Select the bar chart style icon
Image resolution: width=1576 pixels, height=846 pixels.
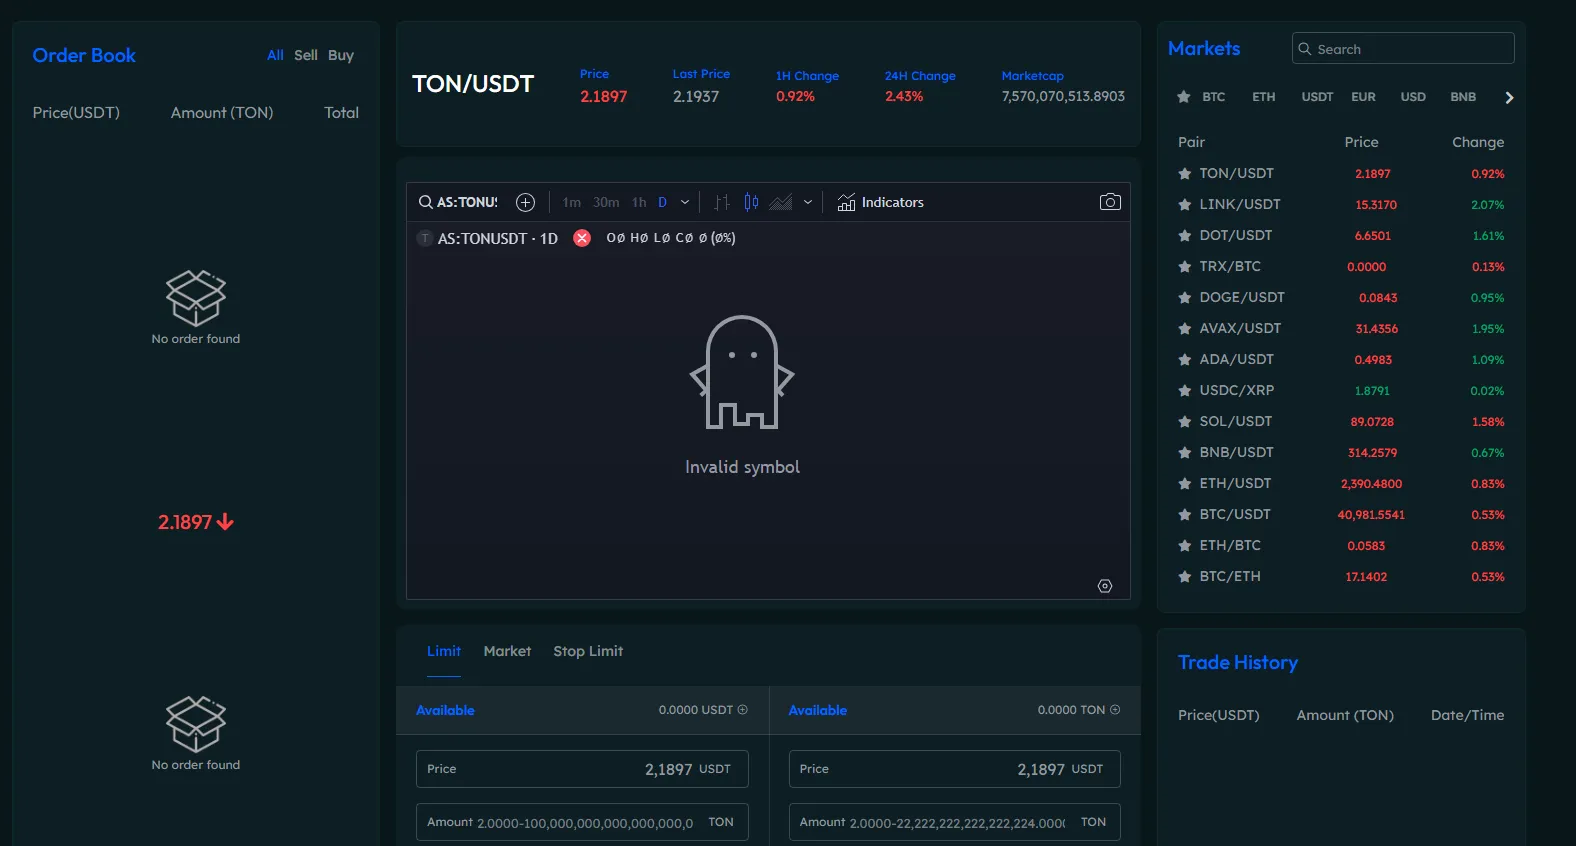(x=722, y=202)
